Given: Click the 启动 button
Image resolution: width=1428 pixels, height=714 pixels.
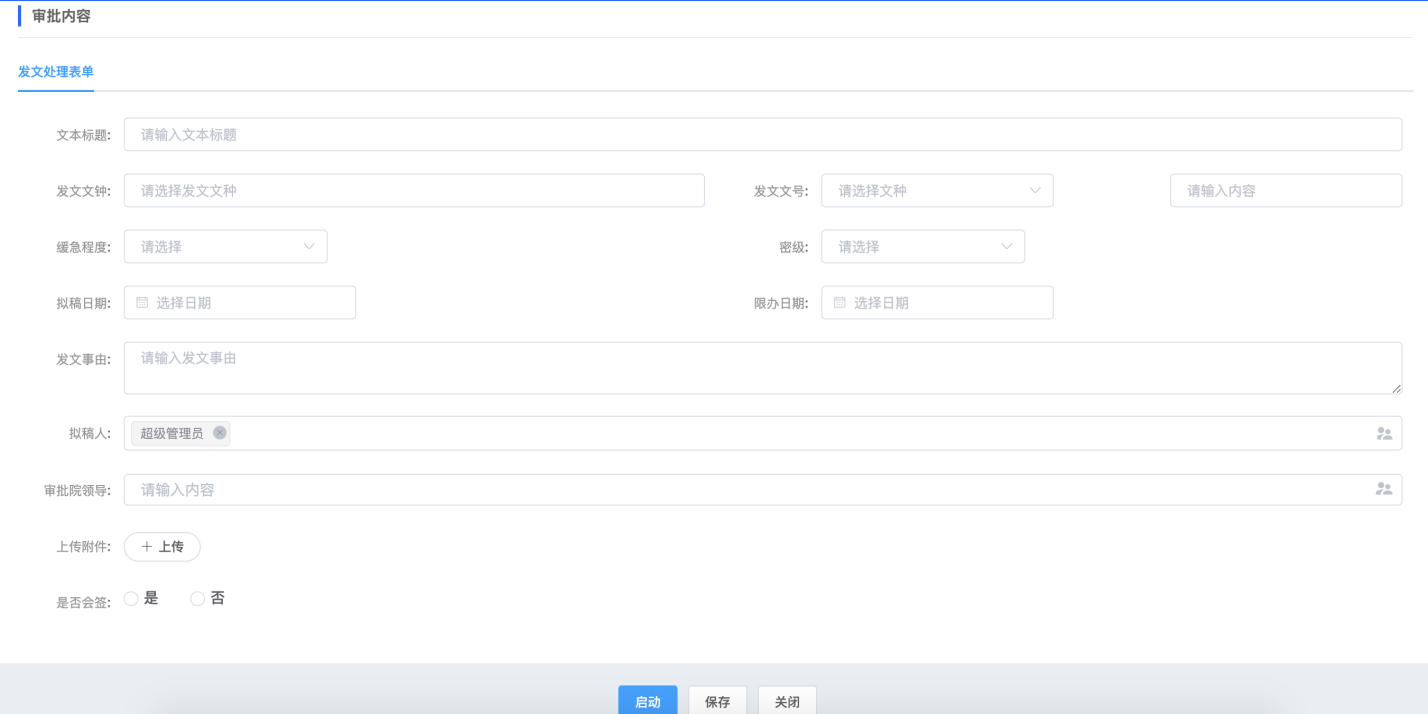Looking at the screenshot, I should pyautogui.click(x=647, y=700).
